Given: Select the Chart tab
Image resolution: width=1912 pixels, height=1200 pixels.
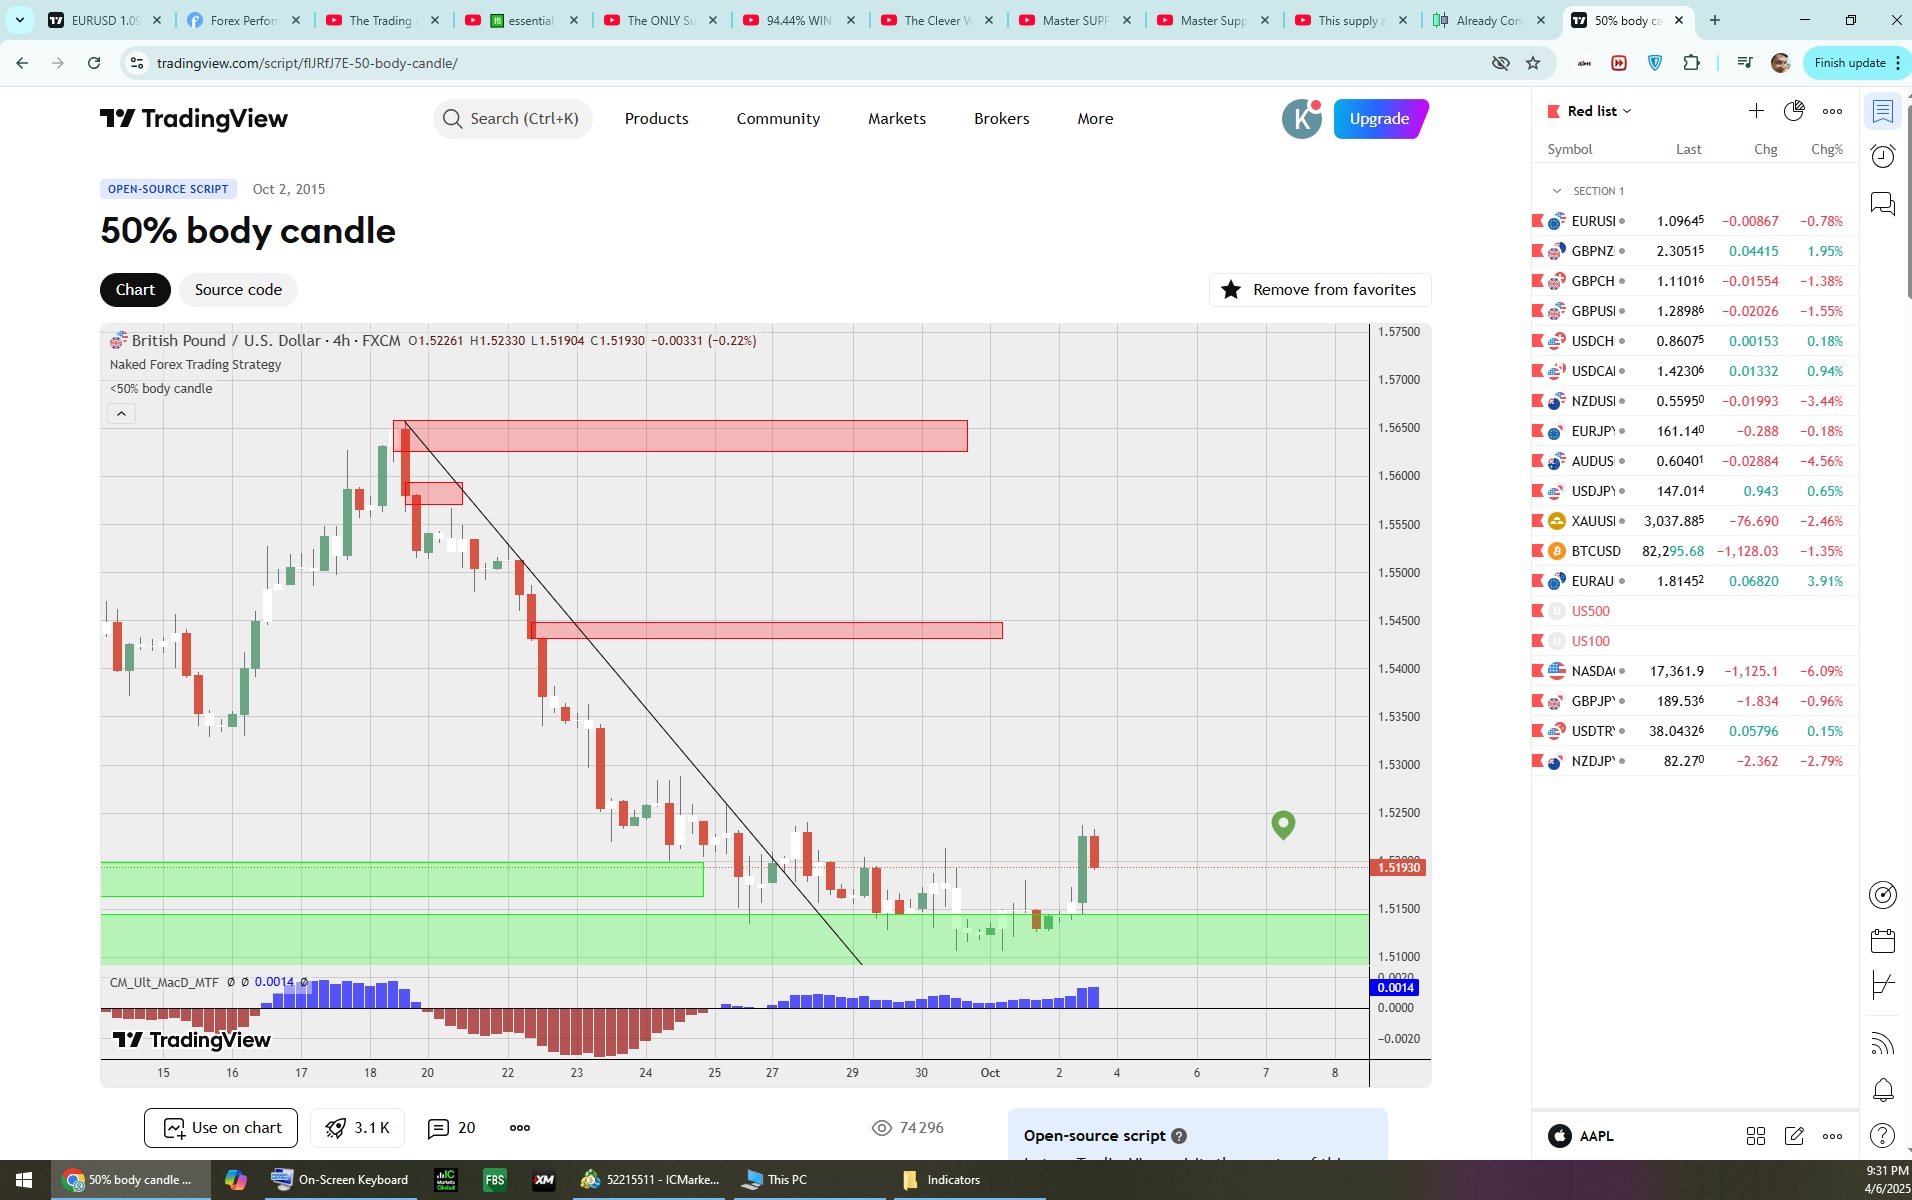Looking at the screenshot, I should pos(135,290).
